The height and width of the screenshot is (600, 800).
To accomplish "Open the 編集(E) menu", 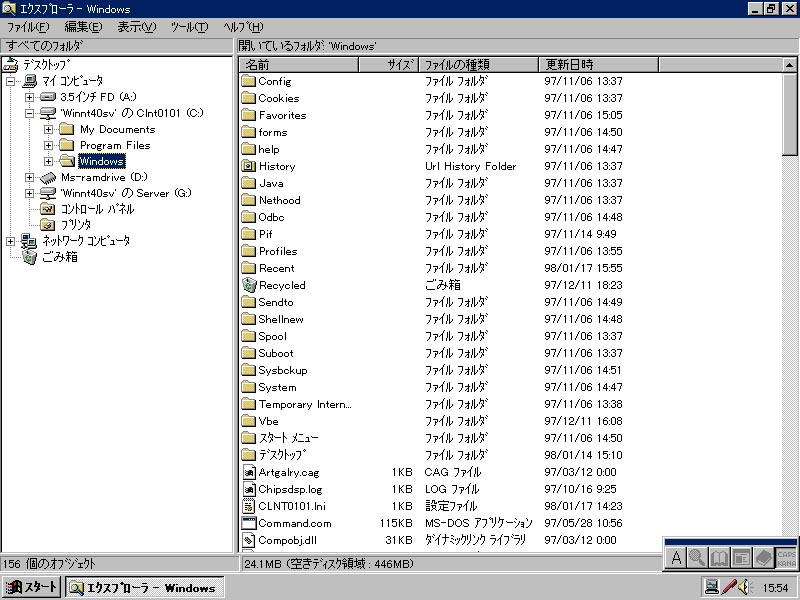I will pyautogui.click(x=83, y=27).
